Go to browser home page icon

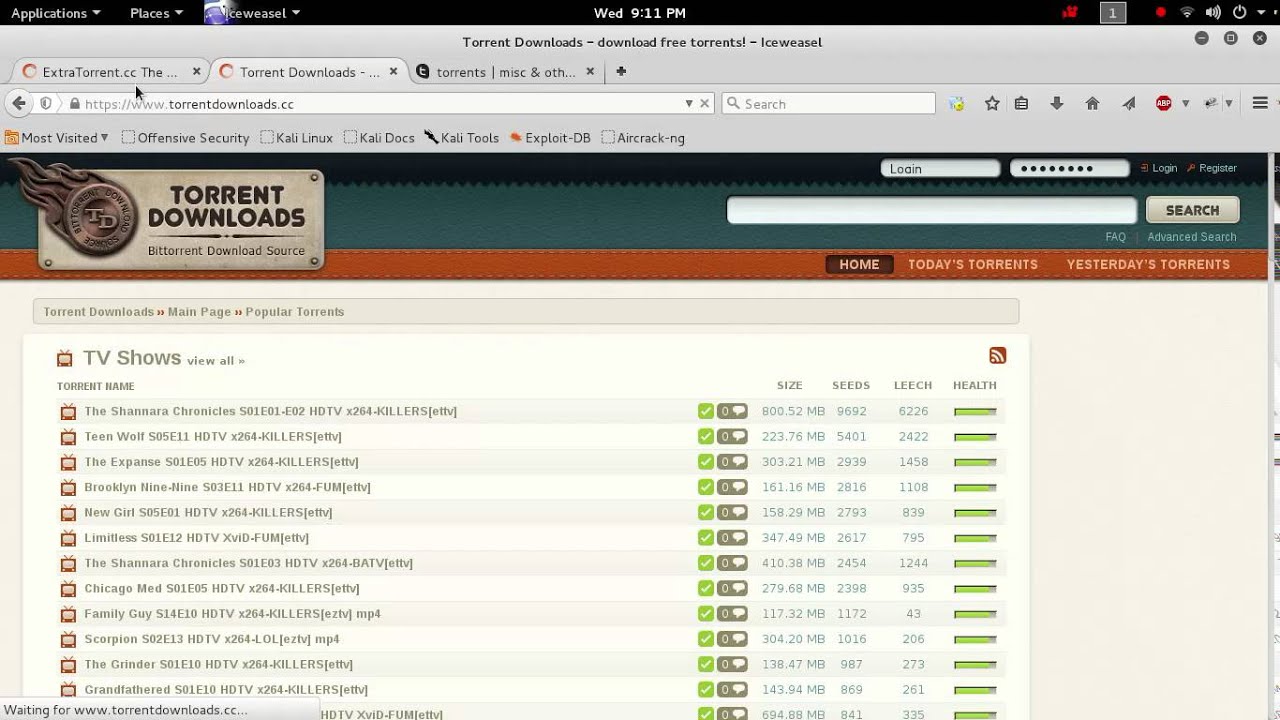click(1092, 103)
